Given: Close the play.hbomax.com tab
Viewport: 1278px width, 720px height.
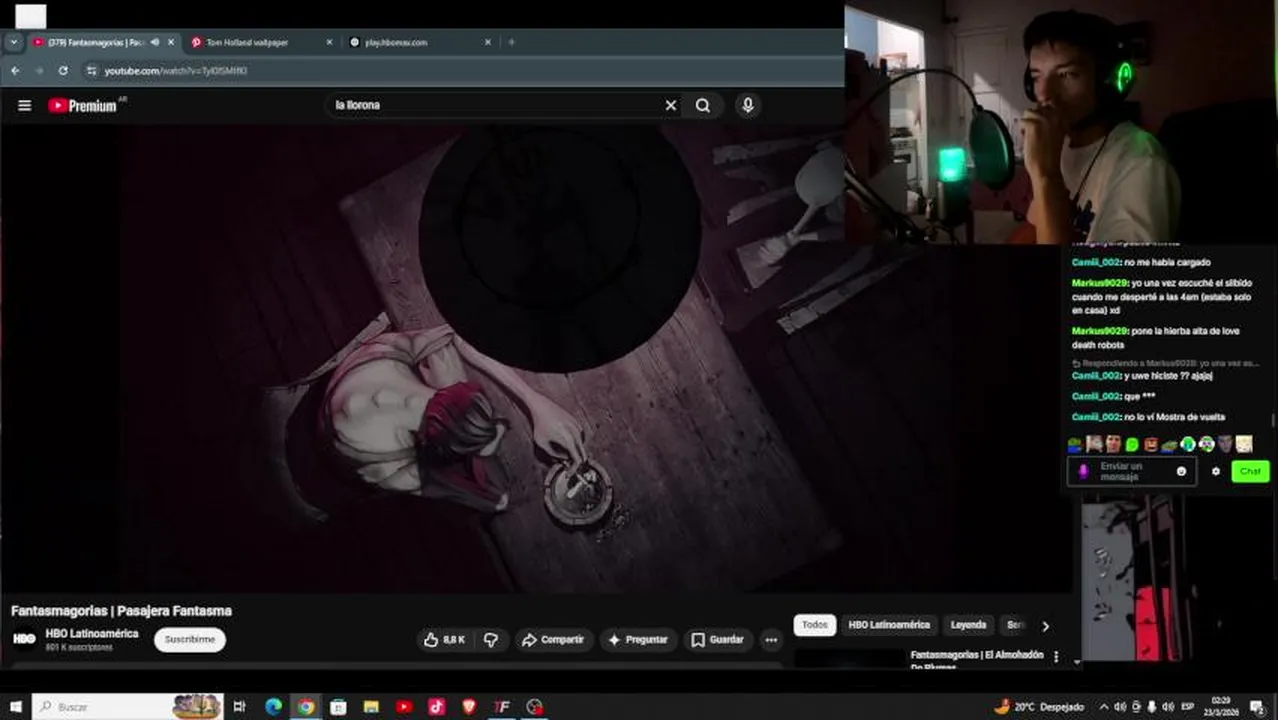Looking at the screenshot, I should 488,42.
